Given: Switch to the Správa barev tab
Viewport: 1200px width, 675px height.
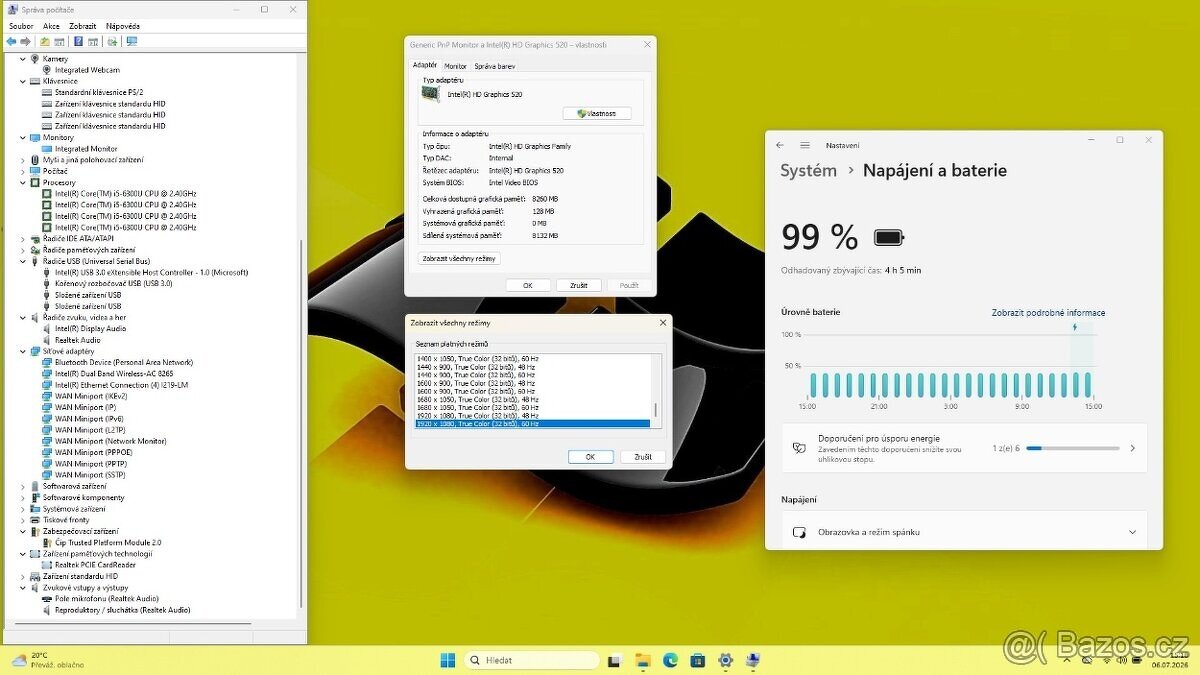Looking at the screenshot, I should click(495, 66).
